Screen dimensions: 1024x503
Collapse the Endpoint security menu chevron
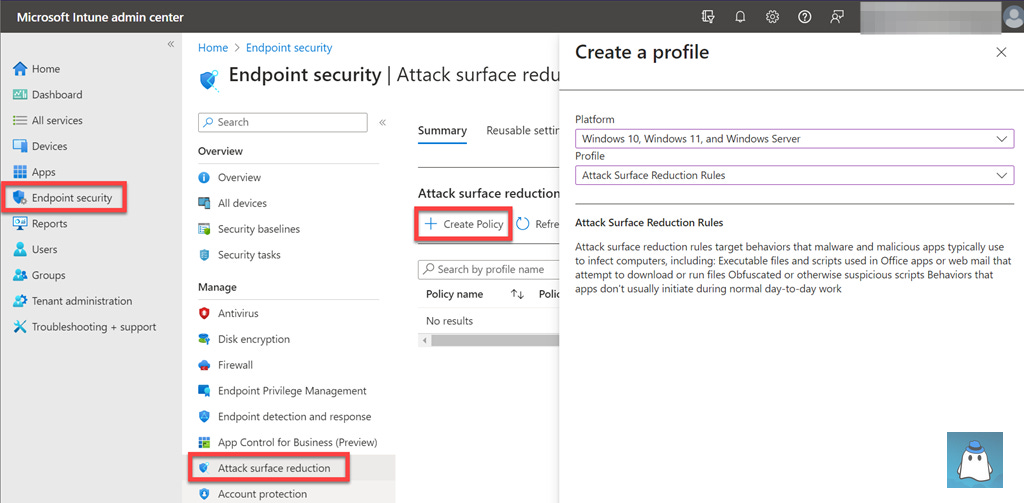(x=383, y=122)
